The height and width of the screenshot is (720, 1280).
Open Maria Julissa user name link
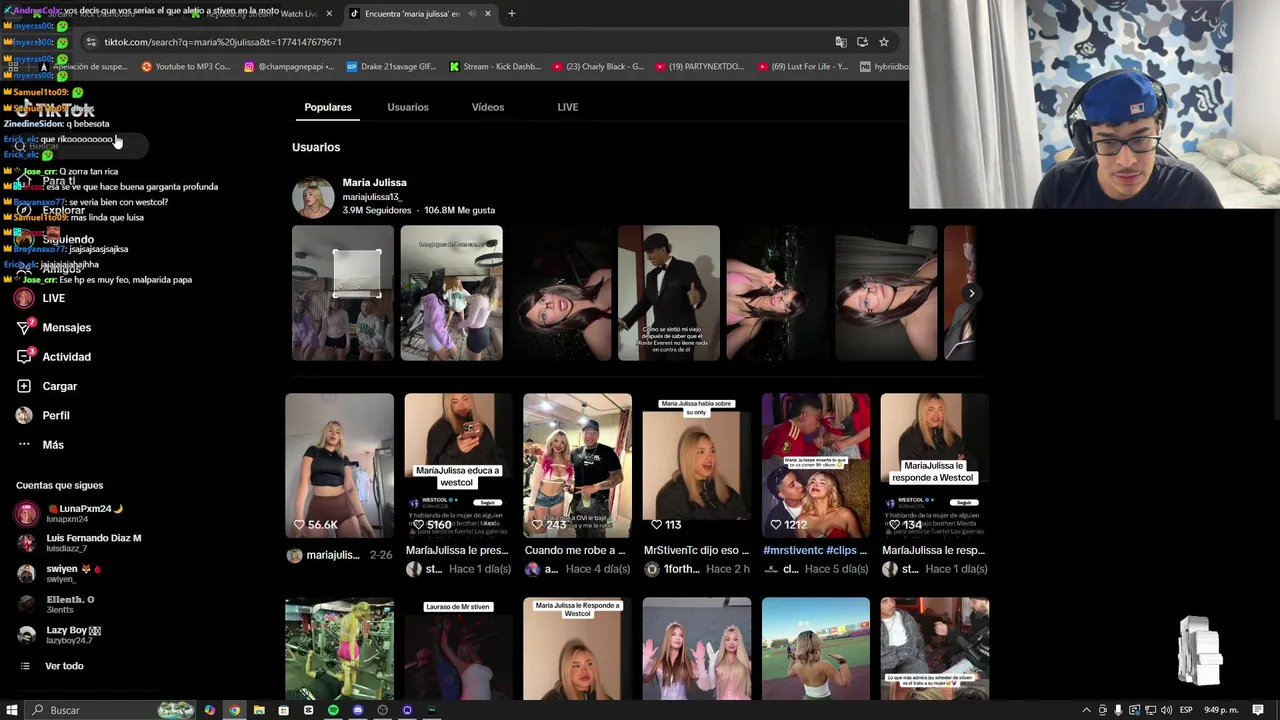click(374, 183)
